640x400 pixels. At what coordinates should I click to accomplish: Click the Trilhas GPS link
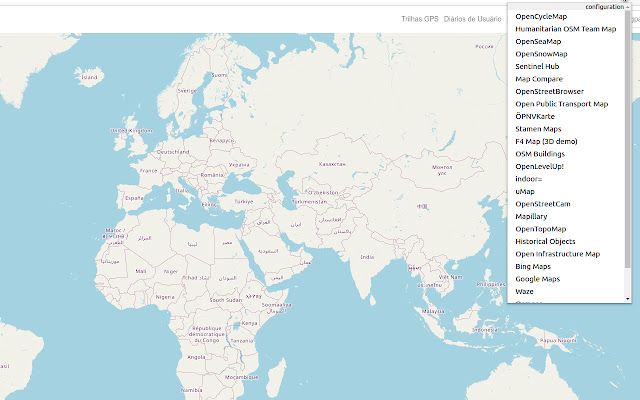tap(419, 18)
